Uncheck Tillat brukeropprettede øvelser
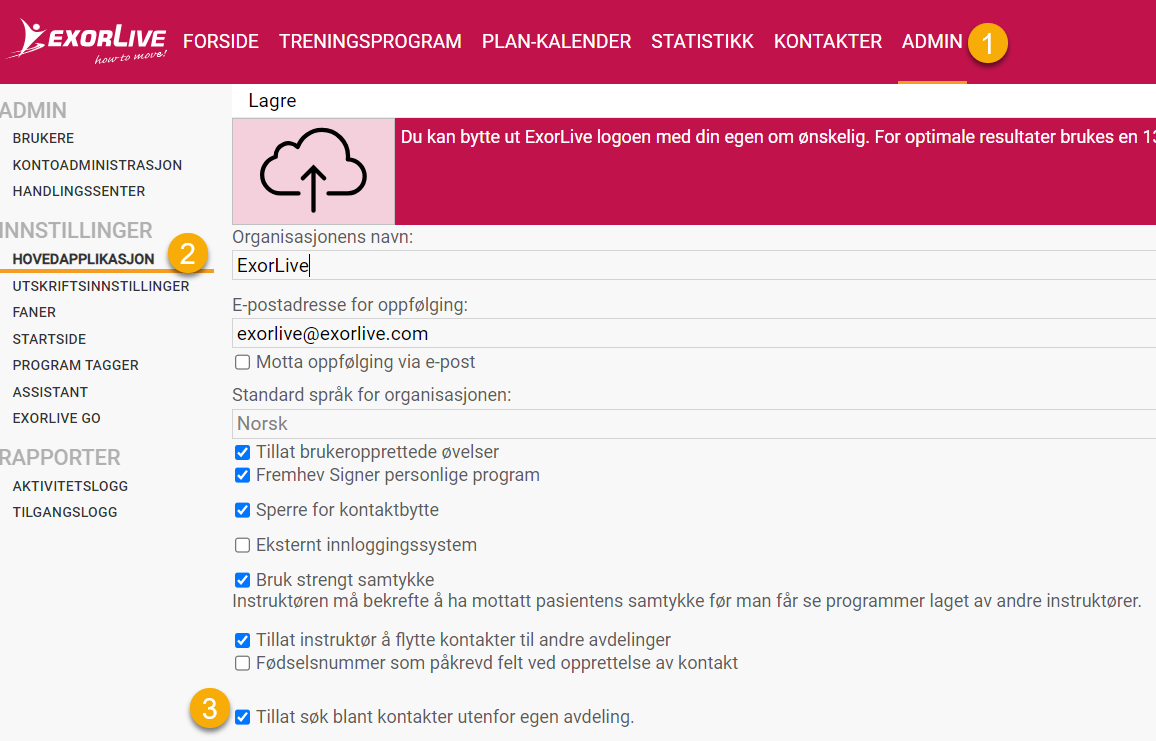This screenshot has height=741, width=1156. point(243,452)
